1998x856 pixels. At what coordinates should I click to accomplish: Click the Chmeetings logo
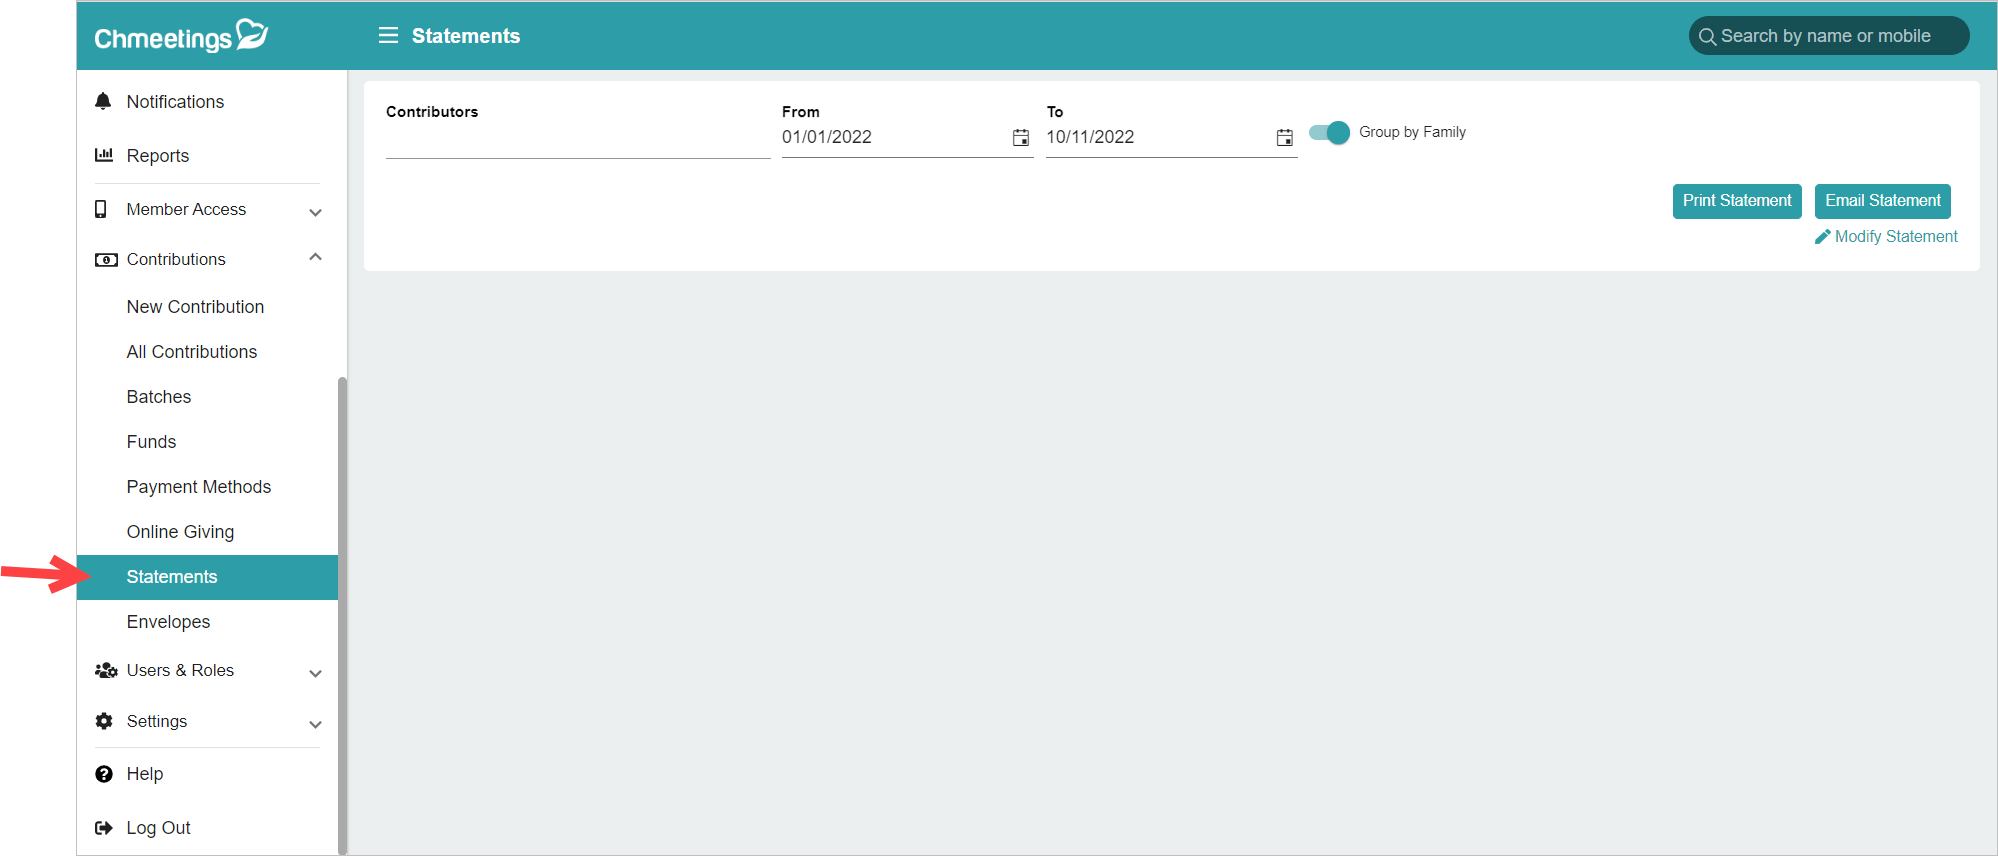click(181, 36)
